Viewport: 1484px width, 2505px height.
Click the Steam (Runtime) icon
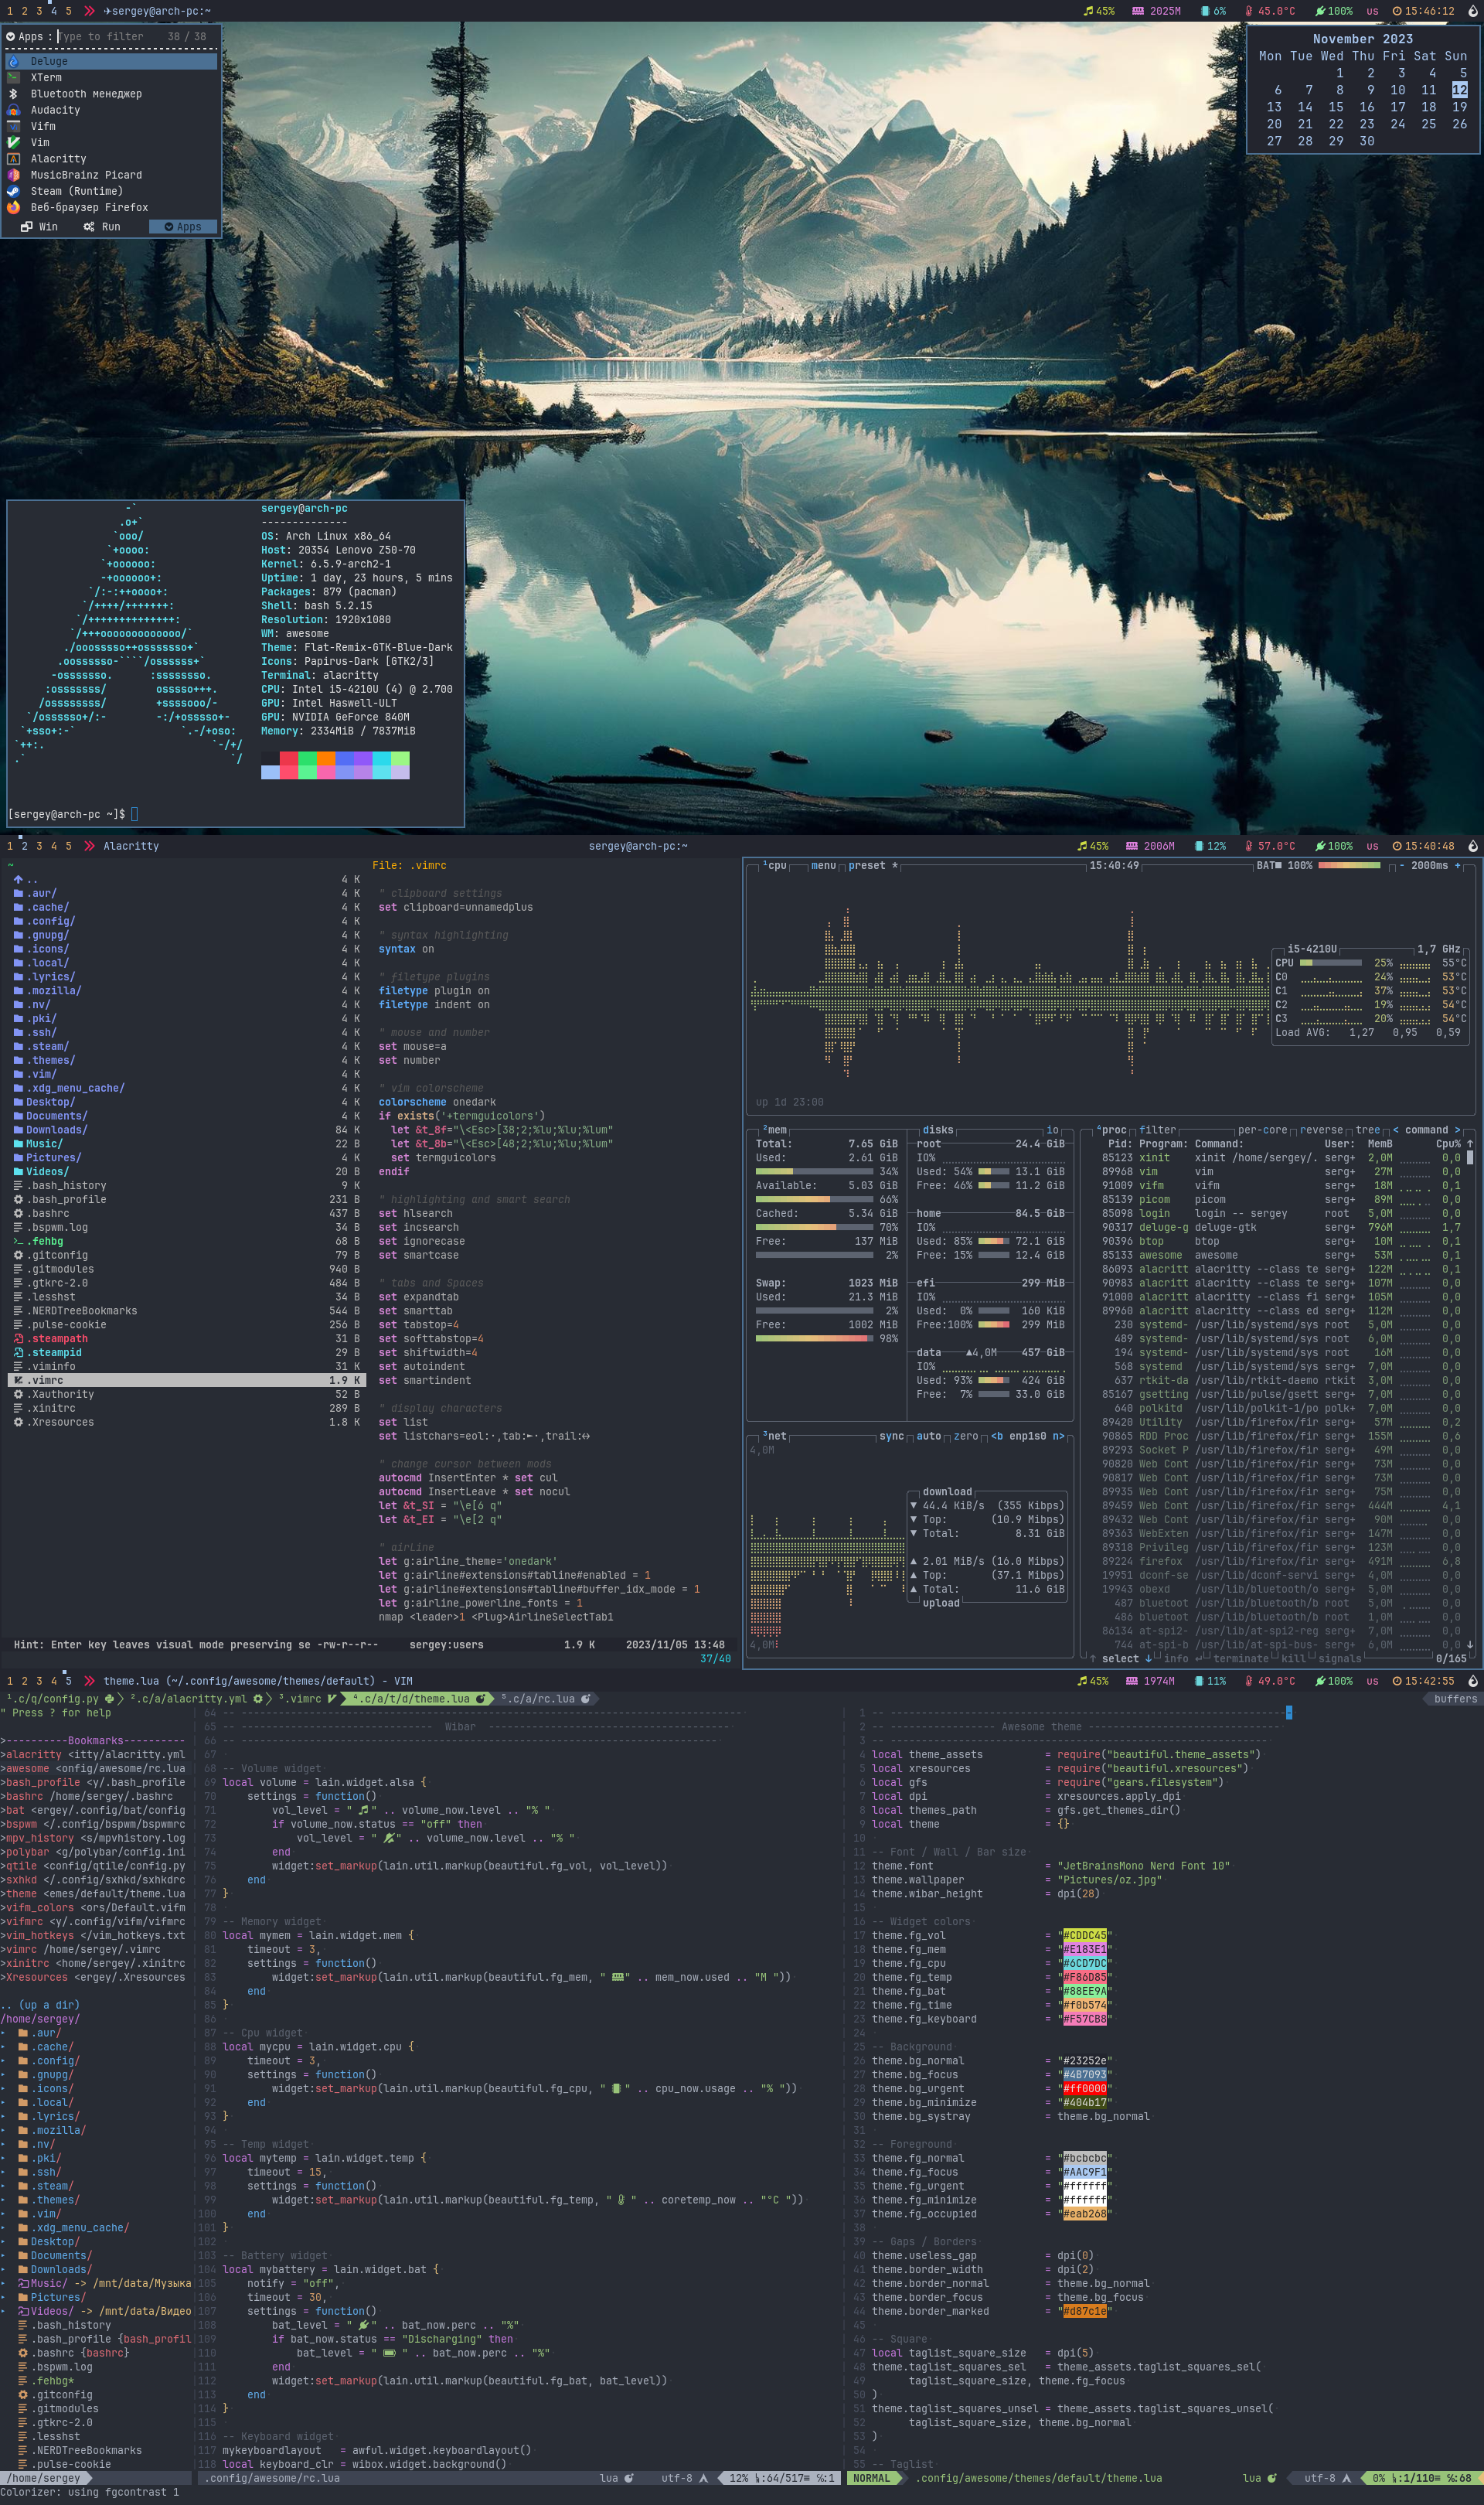(13, 191)
